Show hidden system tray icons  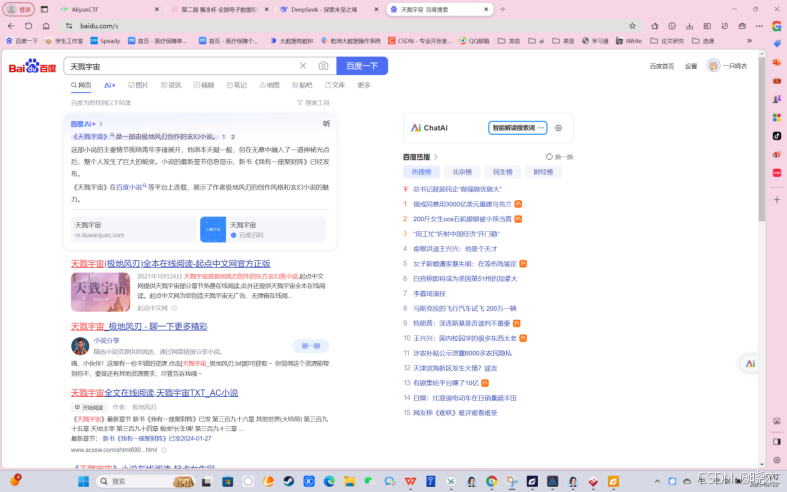click(657, 481)
